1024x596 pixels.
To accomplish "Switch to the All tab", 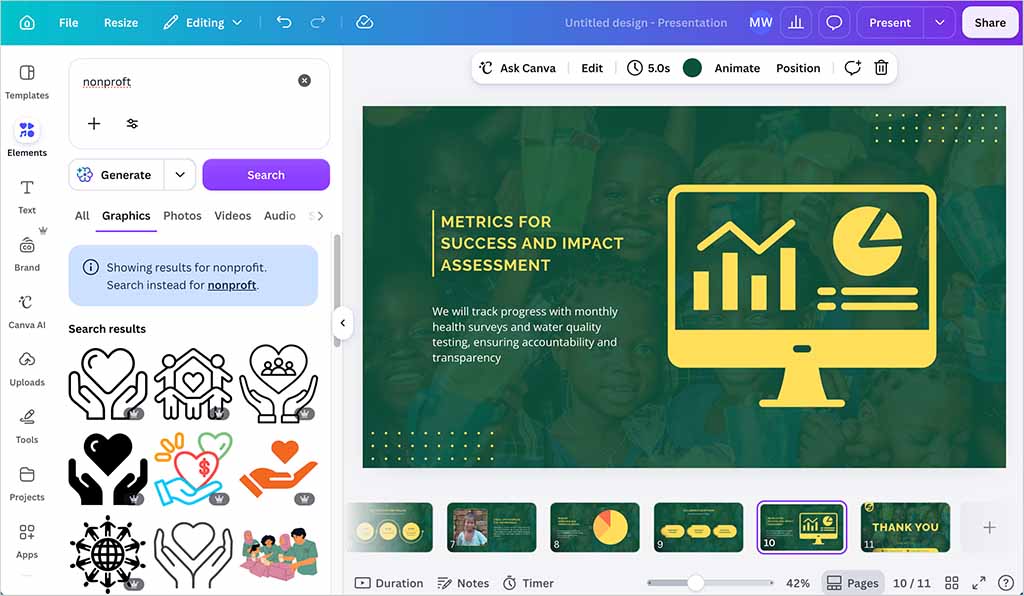I will click(x=82, y=216).
